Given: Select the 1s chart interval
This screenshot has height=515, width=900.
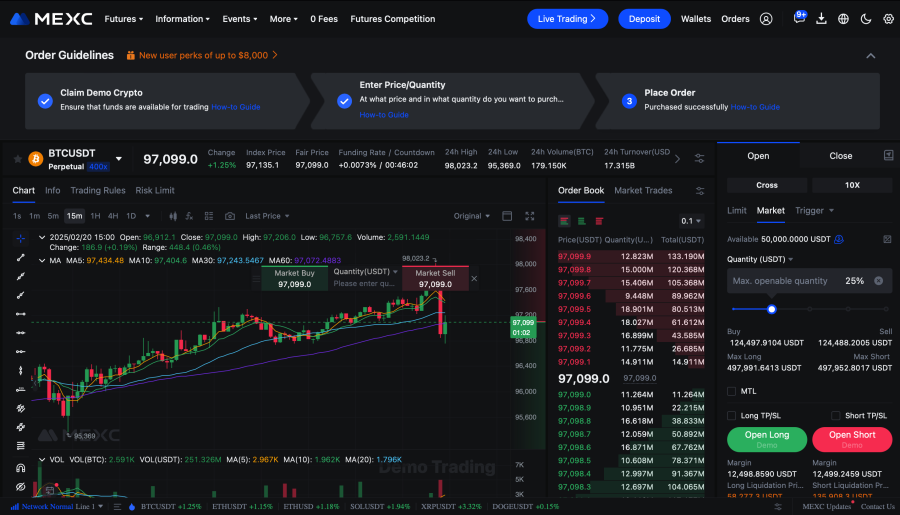Looking at the screenshot, I should (x=17, y=216).
